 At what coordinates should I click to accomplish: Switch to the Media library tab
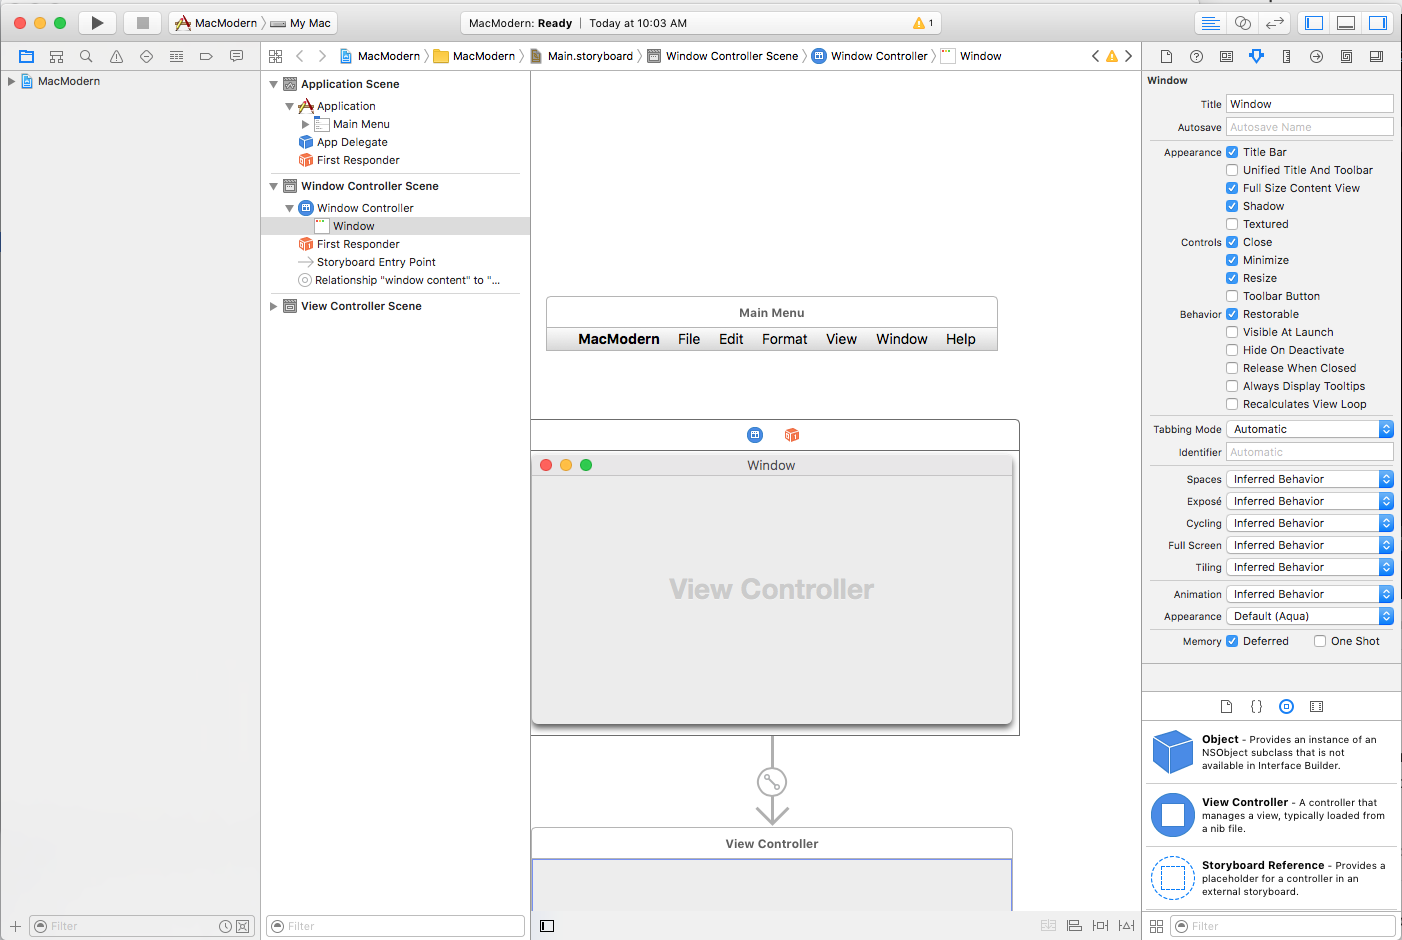point(1316,706)
